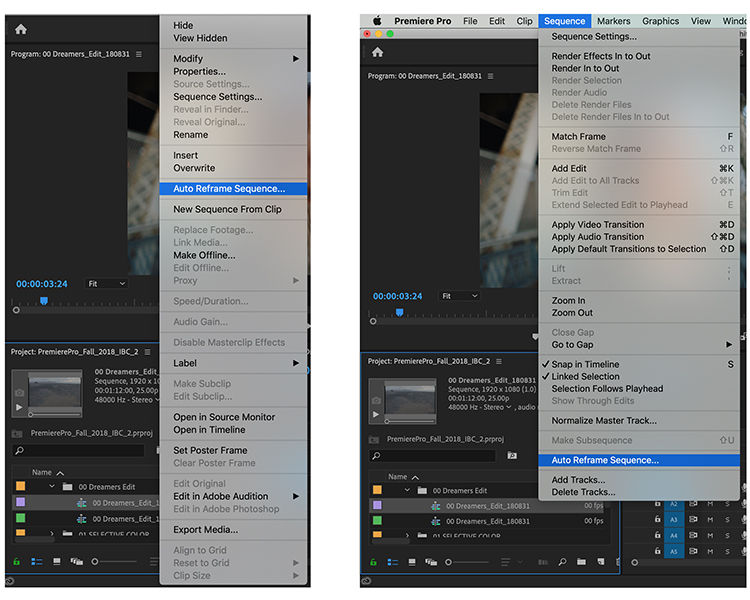Toggle the Project write lock in the right screenshot
Image resolution: width=750 pixels, height=600 pixels.
click(373, 562)
